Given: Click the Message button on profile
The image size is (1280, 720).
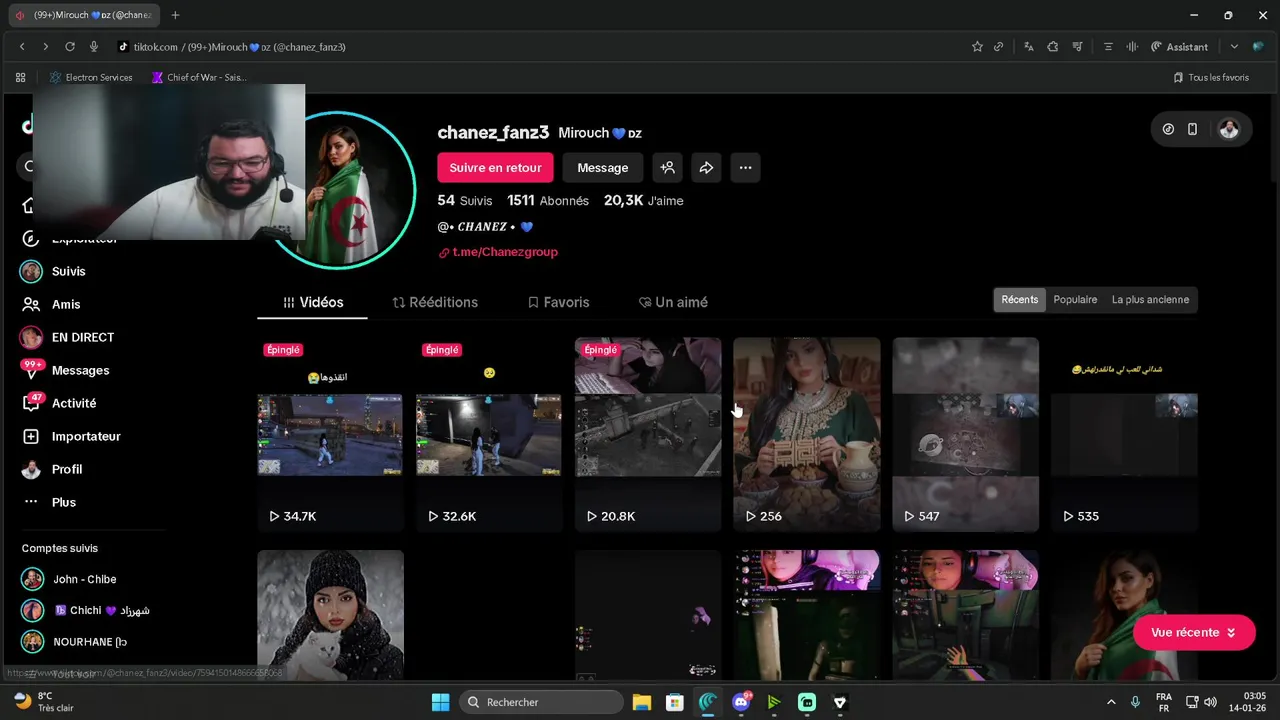Looking at the screenshot, I should 603,168.
